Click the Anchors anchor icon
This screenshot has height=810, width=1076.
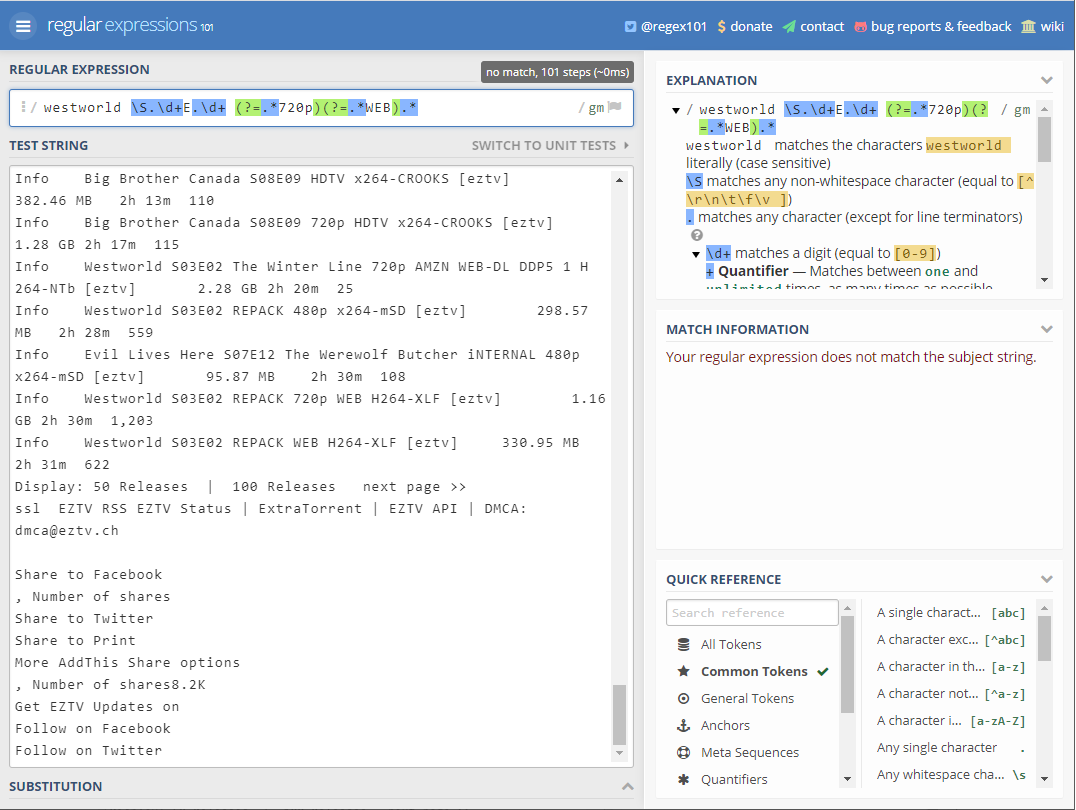click(x=683, y=726)
